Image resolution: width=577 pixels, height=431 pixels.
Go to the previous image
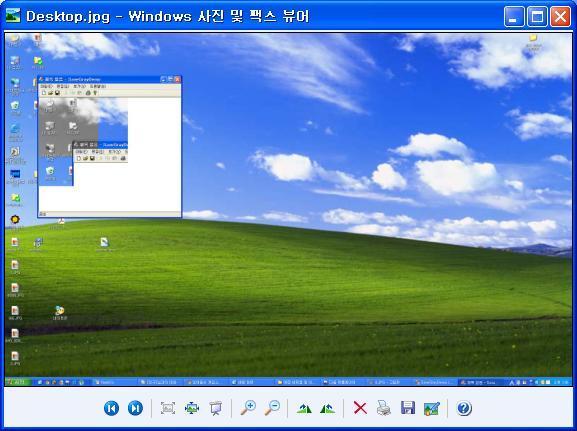[111, 408]
